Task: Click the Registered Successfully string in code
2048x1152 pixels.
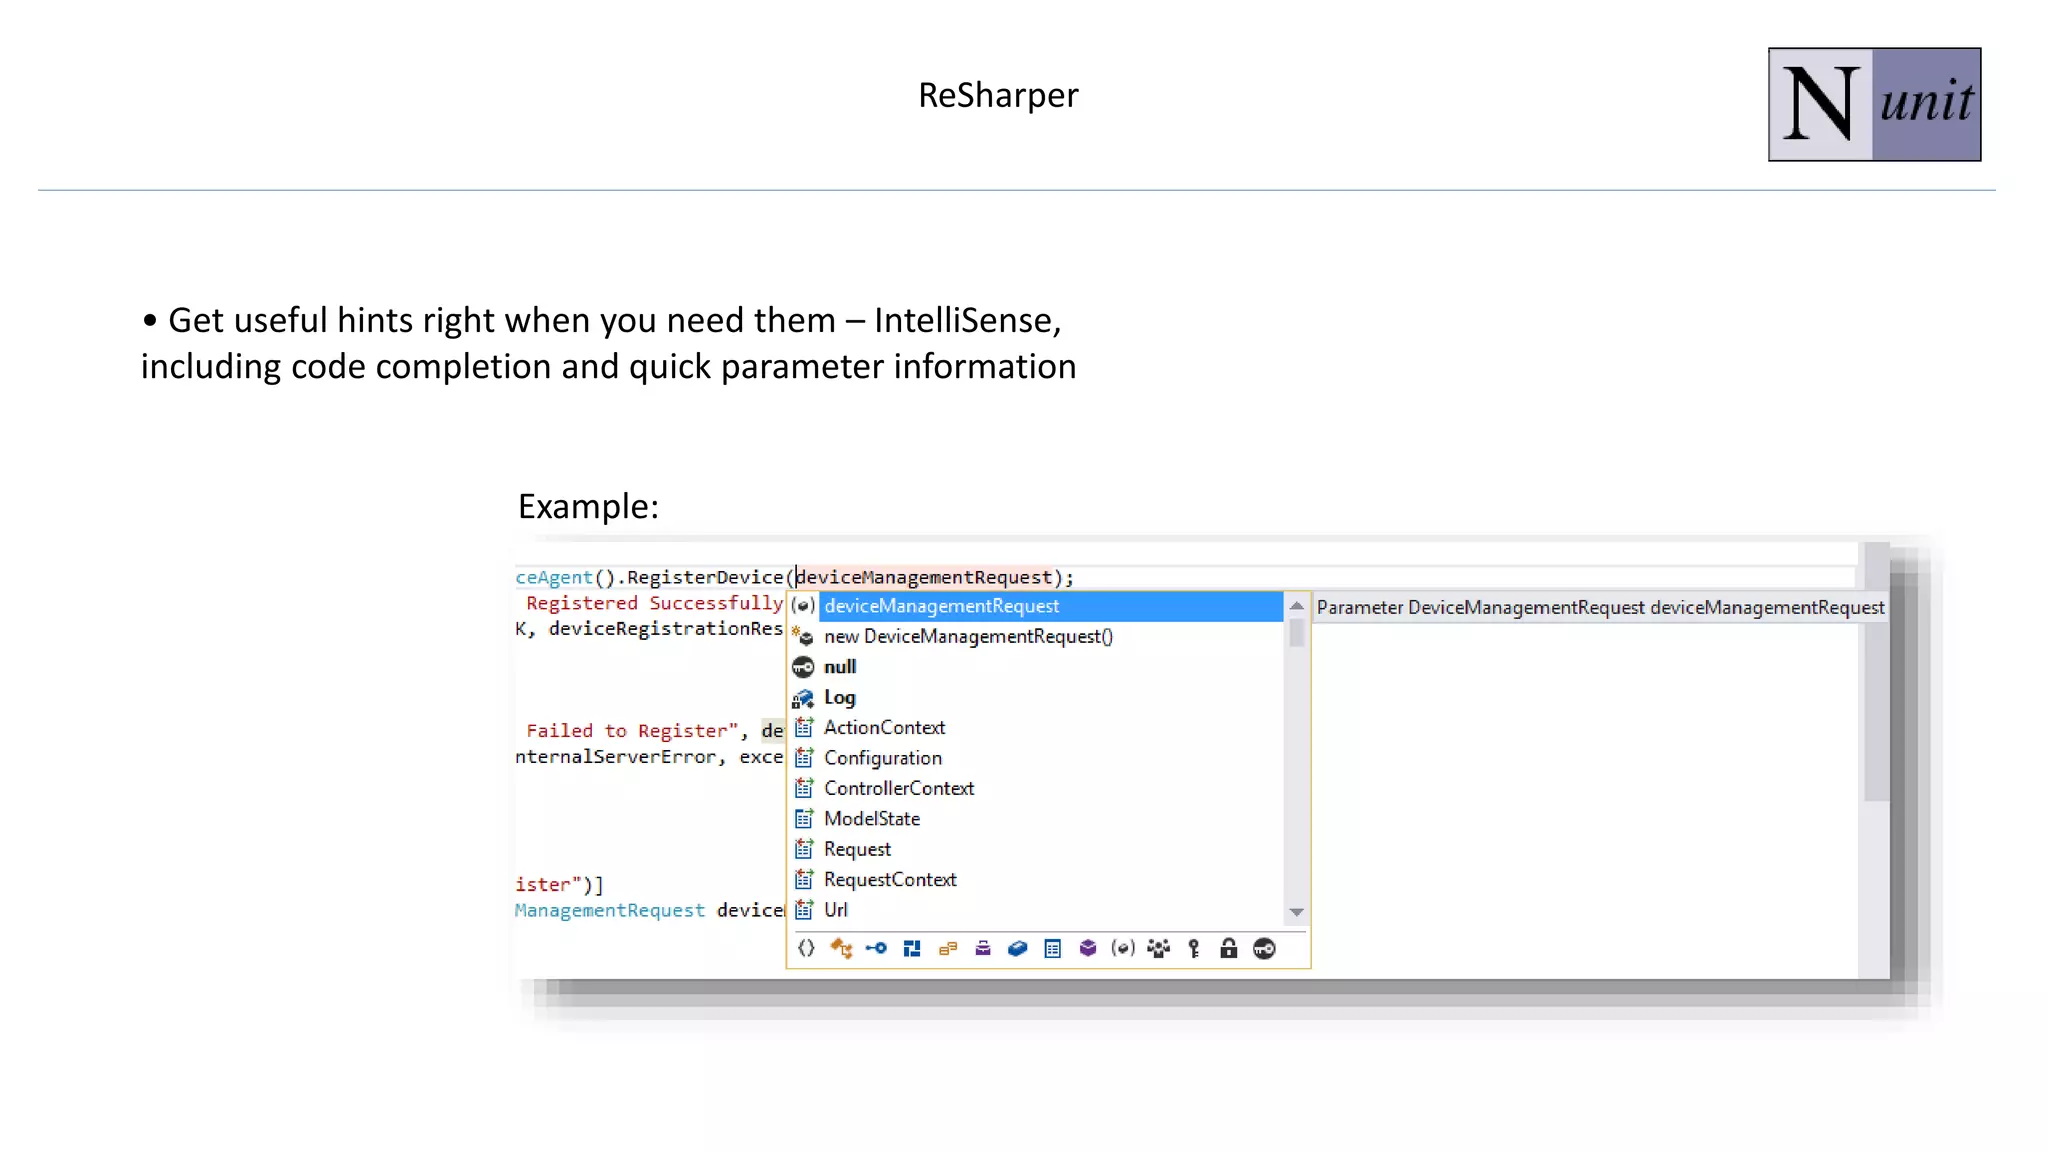Action: (x=654, y=603)
